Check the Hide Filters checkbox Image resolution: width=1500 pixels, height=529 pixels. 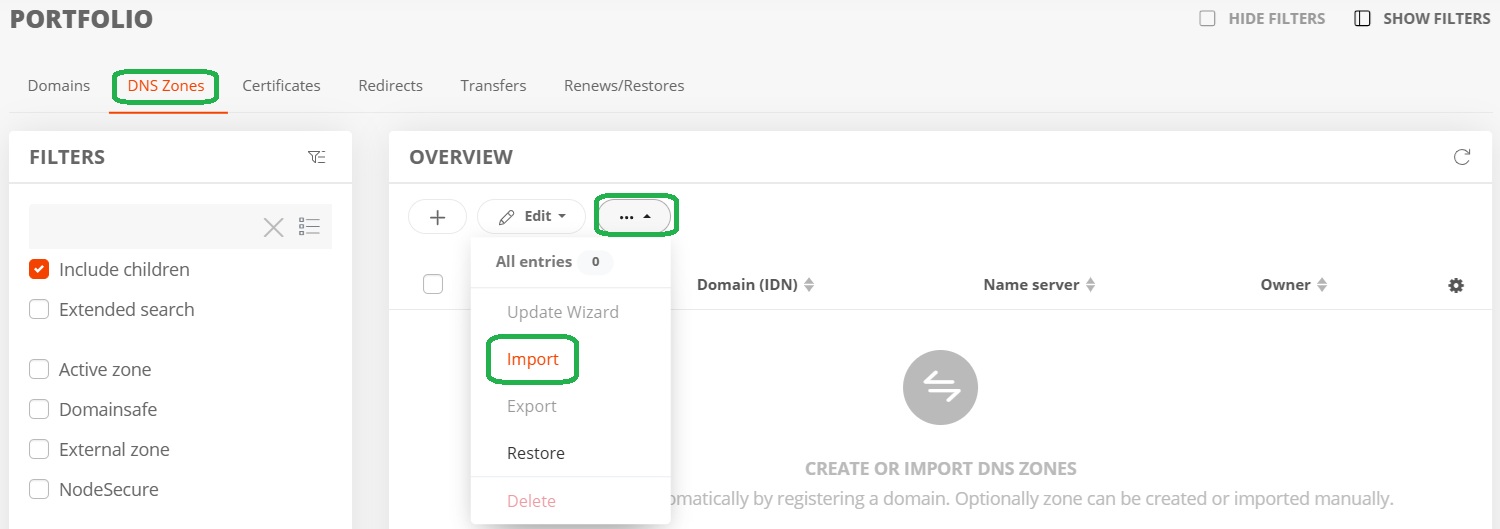tap(1207, 18)
